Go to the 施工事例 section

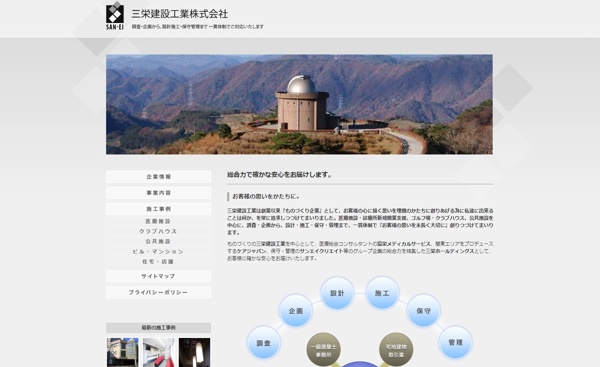(158, 209)
